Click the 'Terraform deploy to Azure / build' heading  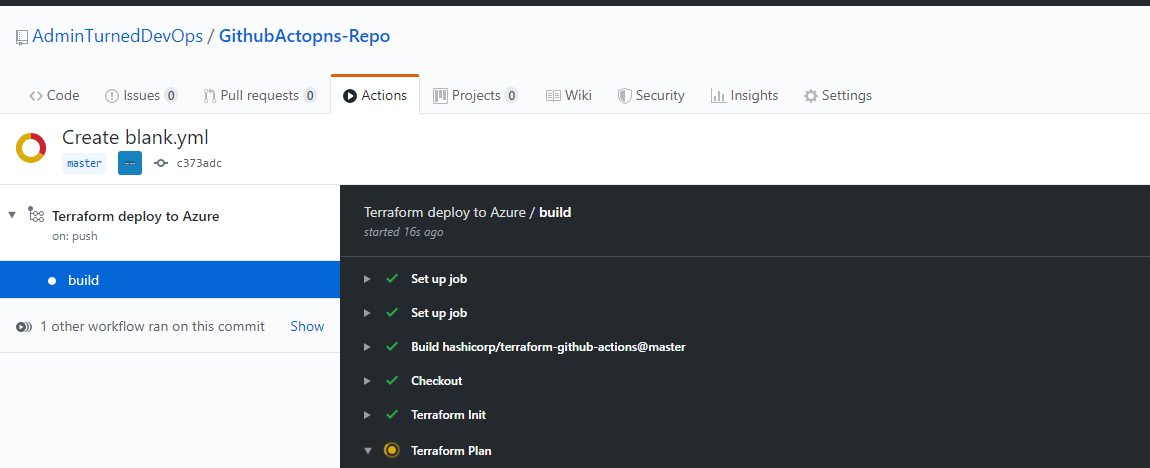pyautogui.click(x=467, y=213)
